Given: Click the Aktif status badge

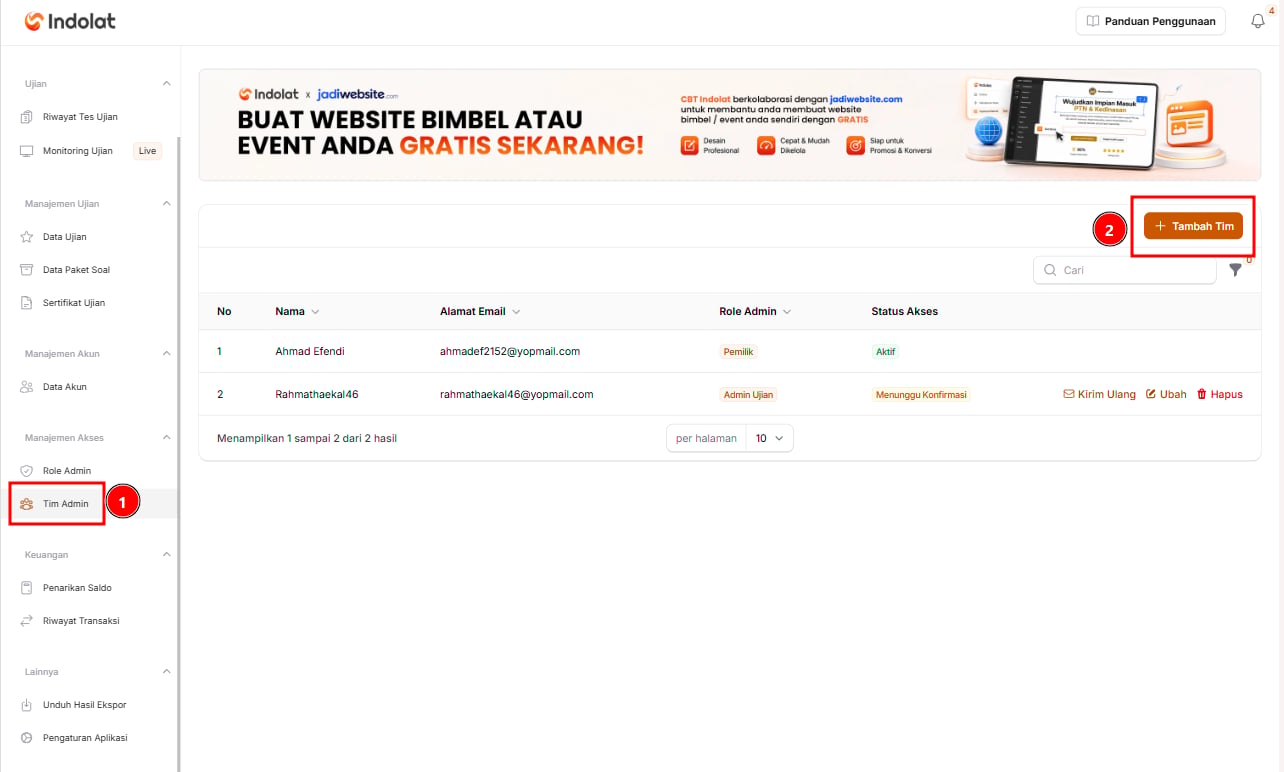Looking at the screenshot, I should 886,352.
